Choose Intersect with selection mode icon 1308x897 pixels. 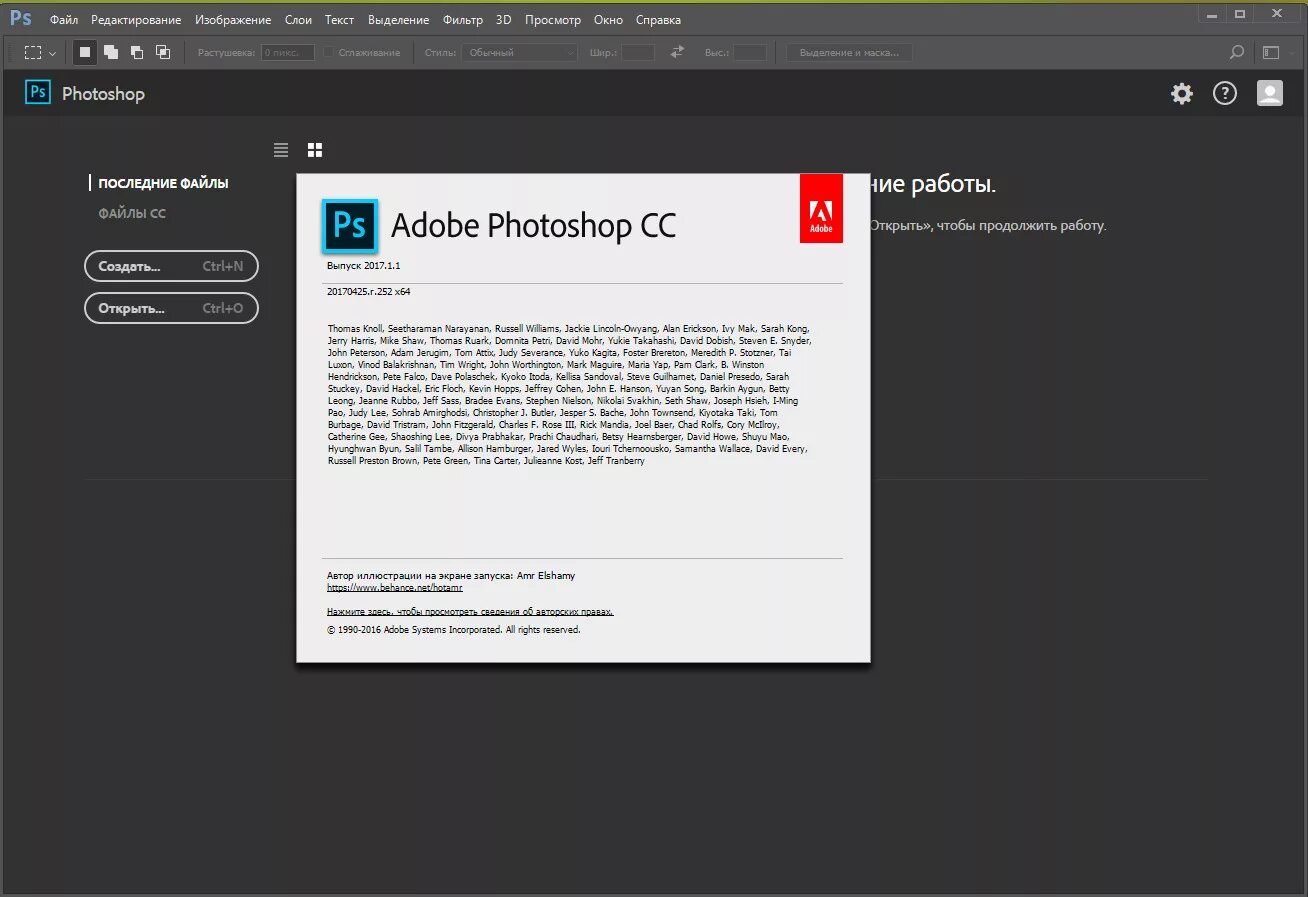click(163, 52)
